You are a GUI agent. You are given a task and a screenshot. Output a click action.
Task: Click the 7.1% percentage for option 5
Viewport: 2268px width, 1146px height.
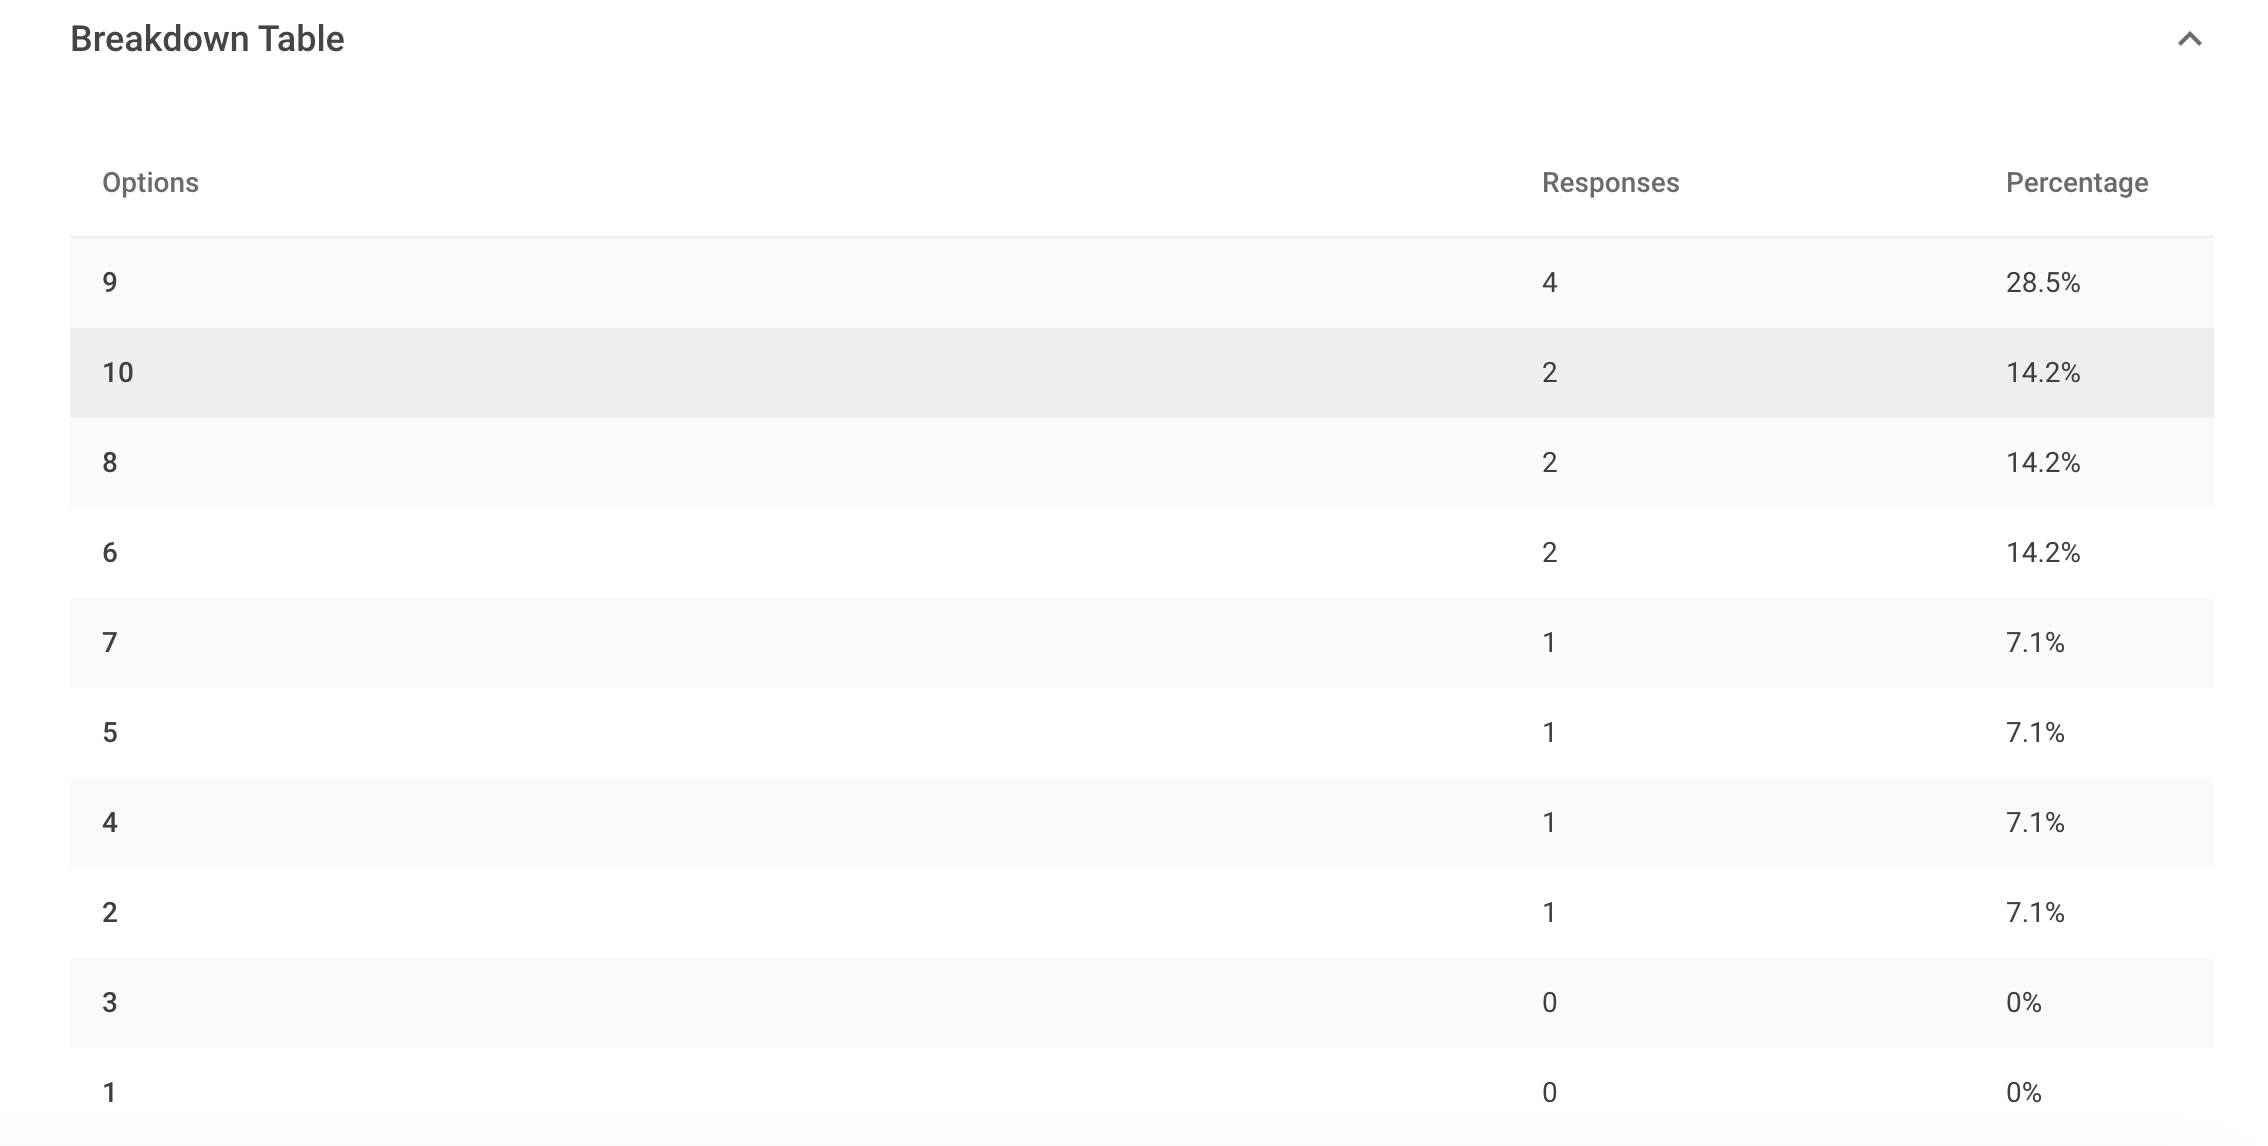click(2035, 733)
